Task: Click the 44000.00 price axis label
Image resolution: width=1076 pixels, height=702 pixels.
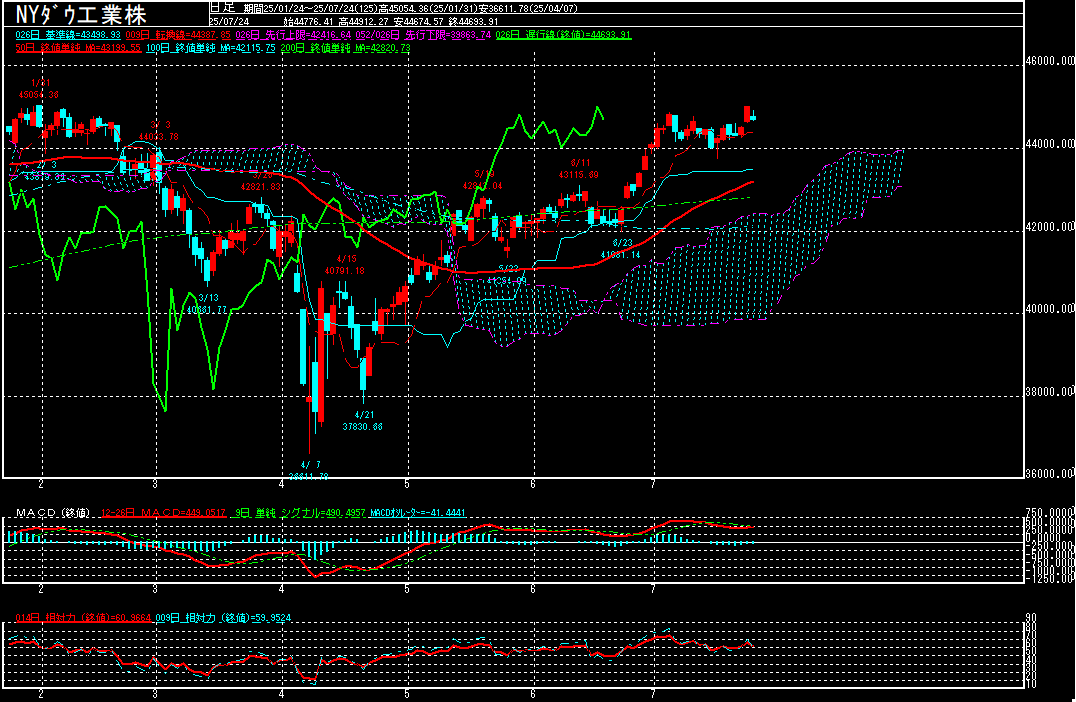Action: pyautogui.click(x=1049, y=144)
